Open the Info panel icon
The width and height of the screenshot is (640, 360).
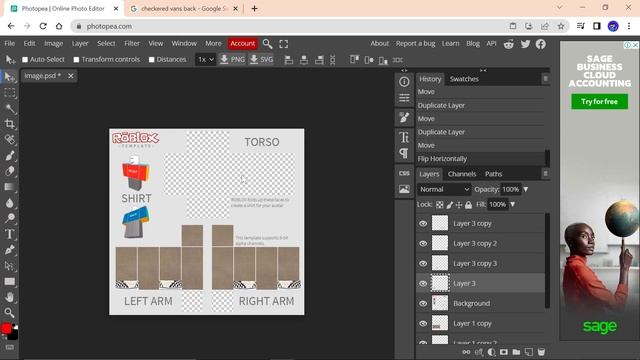404,82
